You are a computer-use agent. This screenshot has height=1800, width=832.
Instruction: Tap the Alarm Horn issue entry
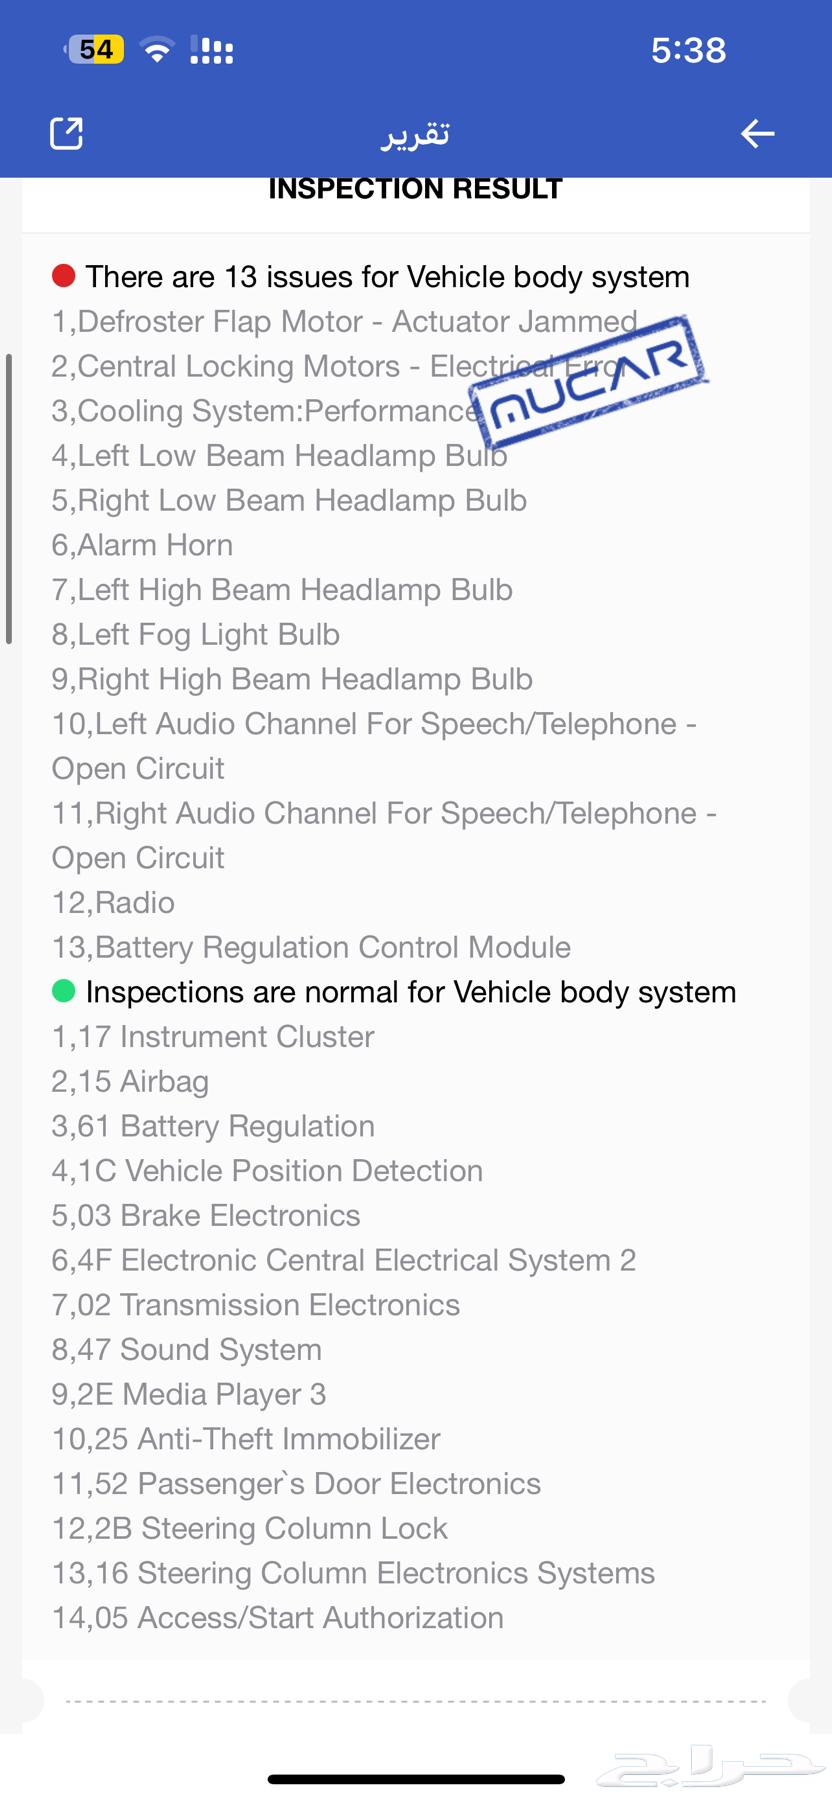point(142,545)
